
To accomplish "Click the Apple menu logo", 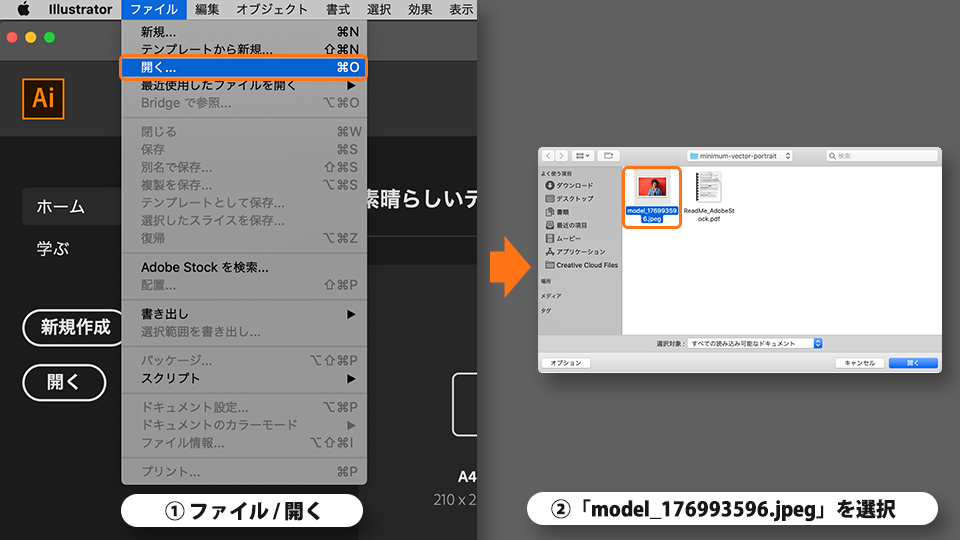I will (x=23, y=9).
